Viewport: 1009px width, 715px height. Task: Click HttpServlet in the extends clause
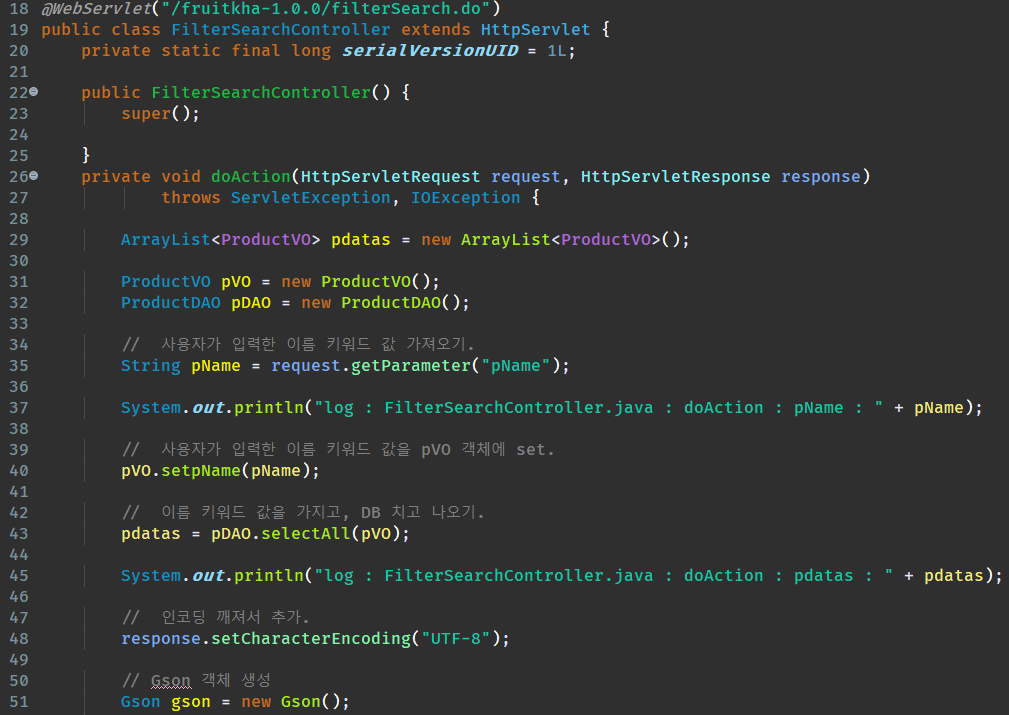535,30
